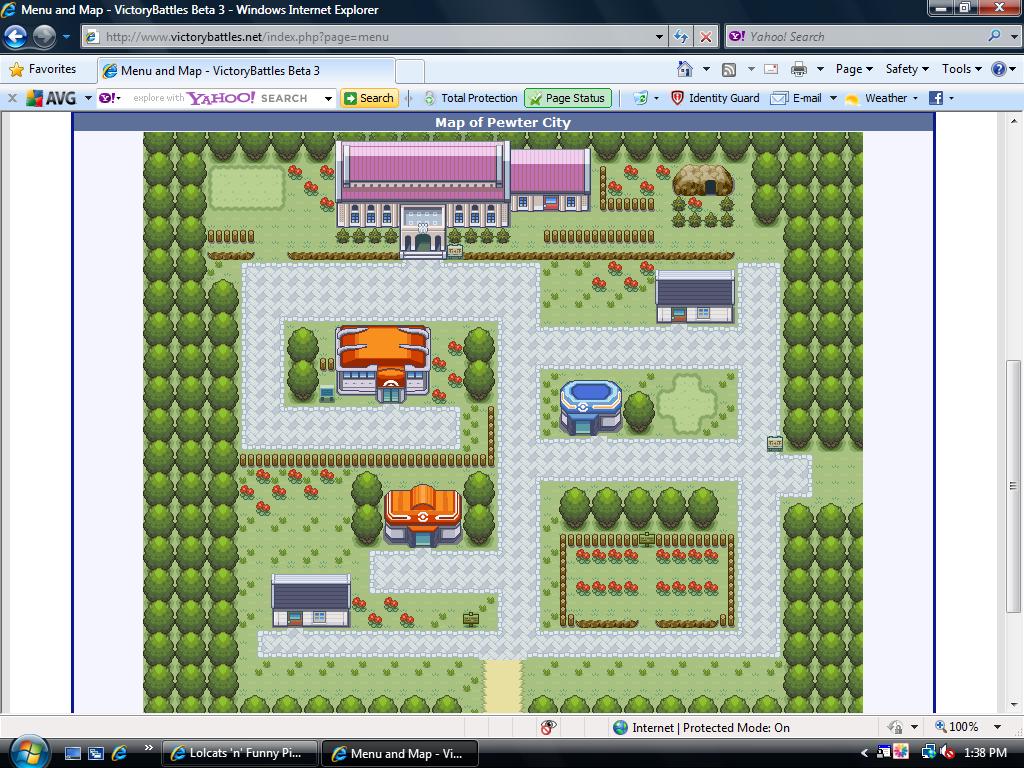The width and height of the screenshot is (1024, 768).
Task: Click the 100% zoom level button
Action: [957, 727]
